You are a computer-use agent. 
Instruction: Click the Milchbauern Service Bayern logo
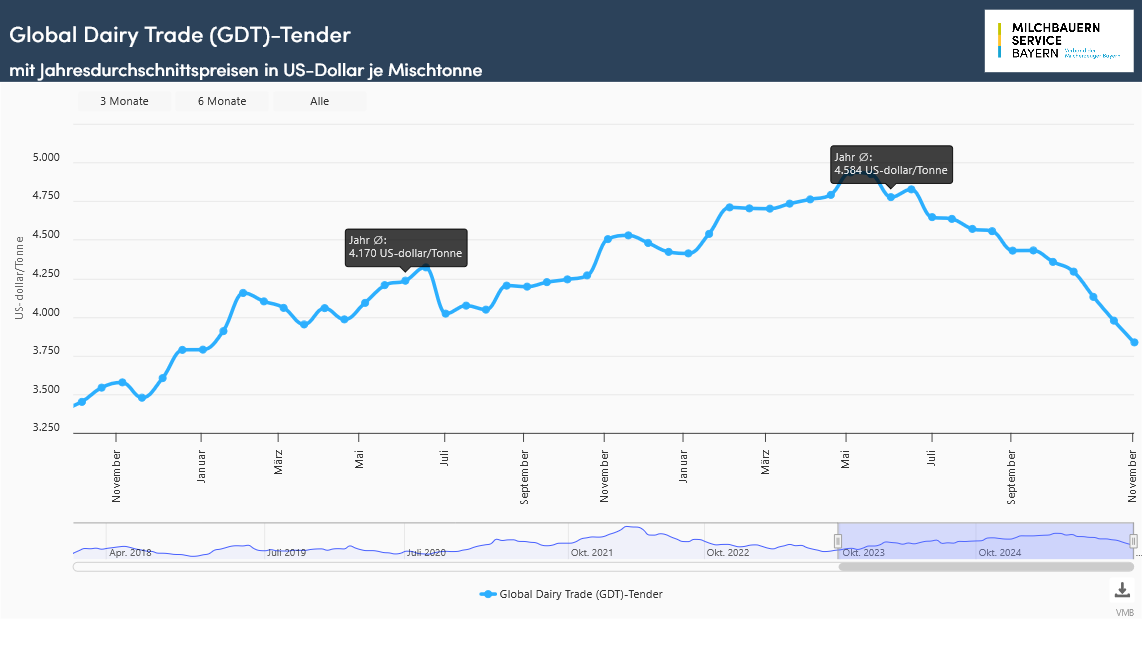click(1058, 41)
